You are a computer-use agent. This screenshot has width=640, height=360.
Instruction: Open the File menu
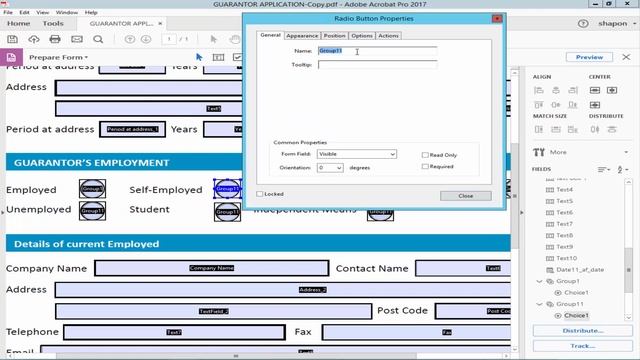point(8,12)
